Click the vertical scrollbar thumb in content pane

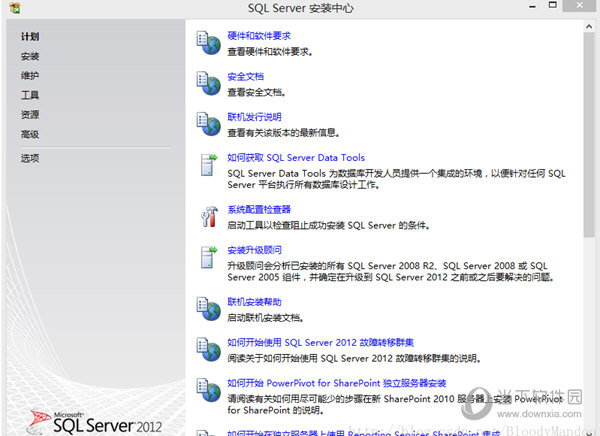coord(589,135)
